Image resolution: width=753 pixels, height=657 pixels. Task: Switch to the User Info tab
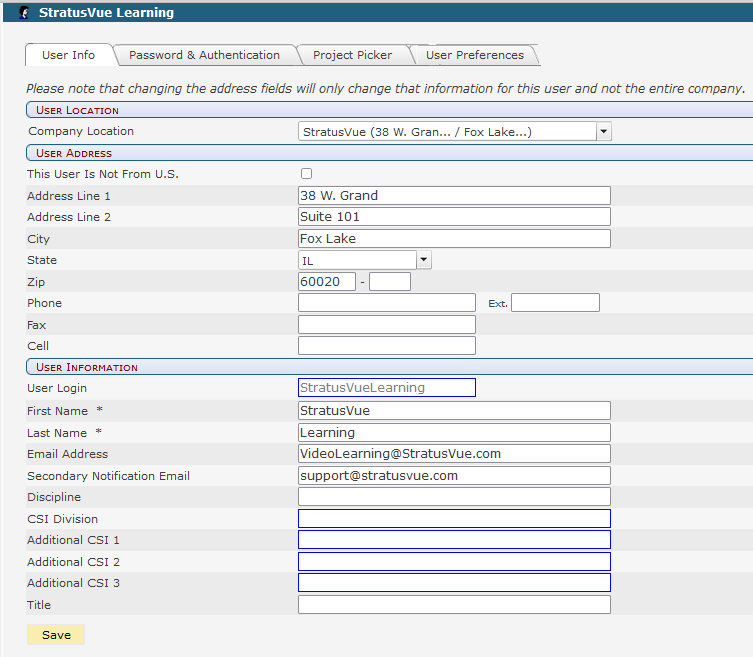click(x=68, y=55)
